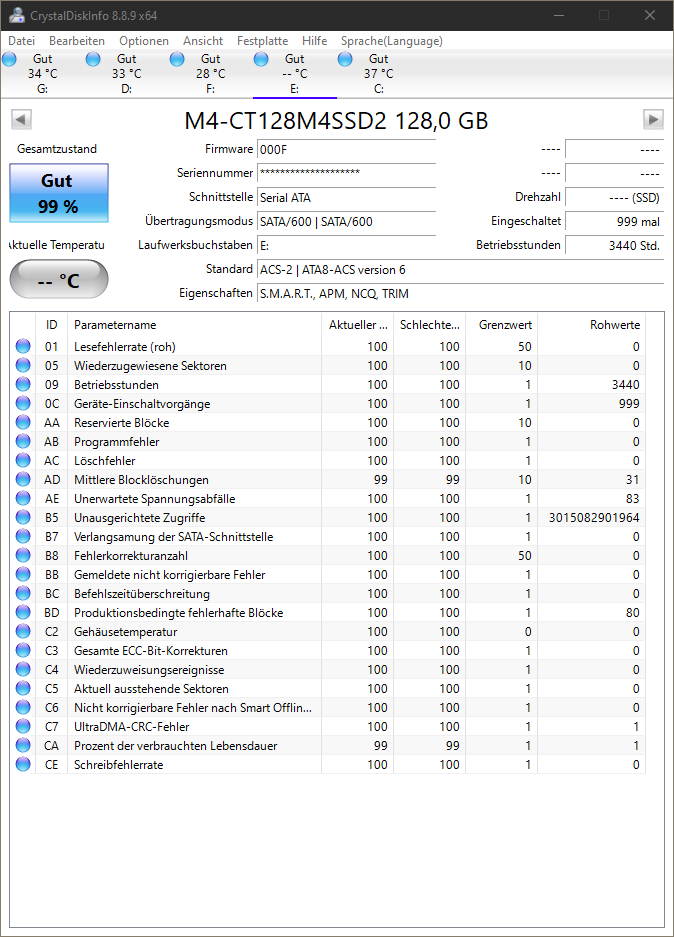This screenshot has width=674, height=937.
Task: Select the G: drive status orb
Action: click(10, 59)
